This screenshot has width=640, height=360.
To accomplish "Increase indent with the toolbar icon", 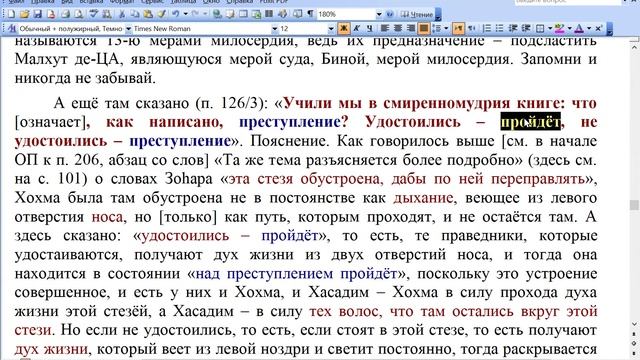I will (x=527, y=28).
